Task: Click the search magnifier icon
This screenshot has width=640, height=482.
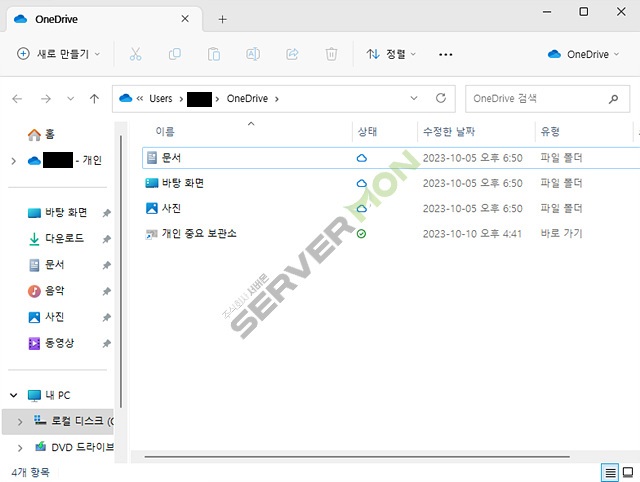Action: (x=613, y=98)
